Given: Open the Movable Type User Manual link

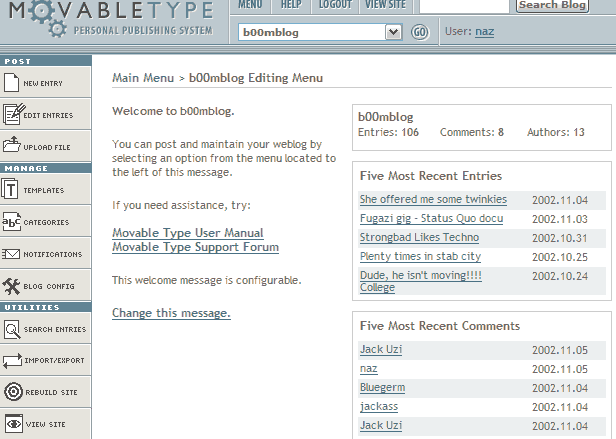Looking at the screenshot, I should [x=188, y=233].
